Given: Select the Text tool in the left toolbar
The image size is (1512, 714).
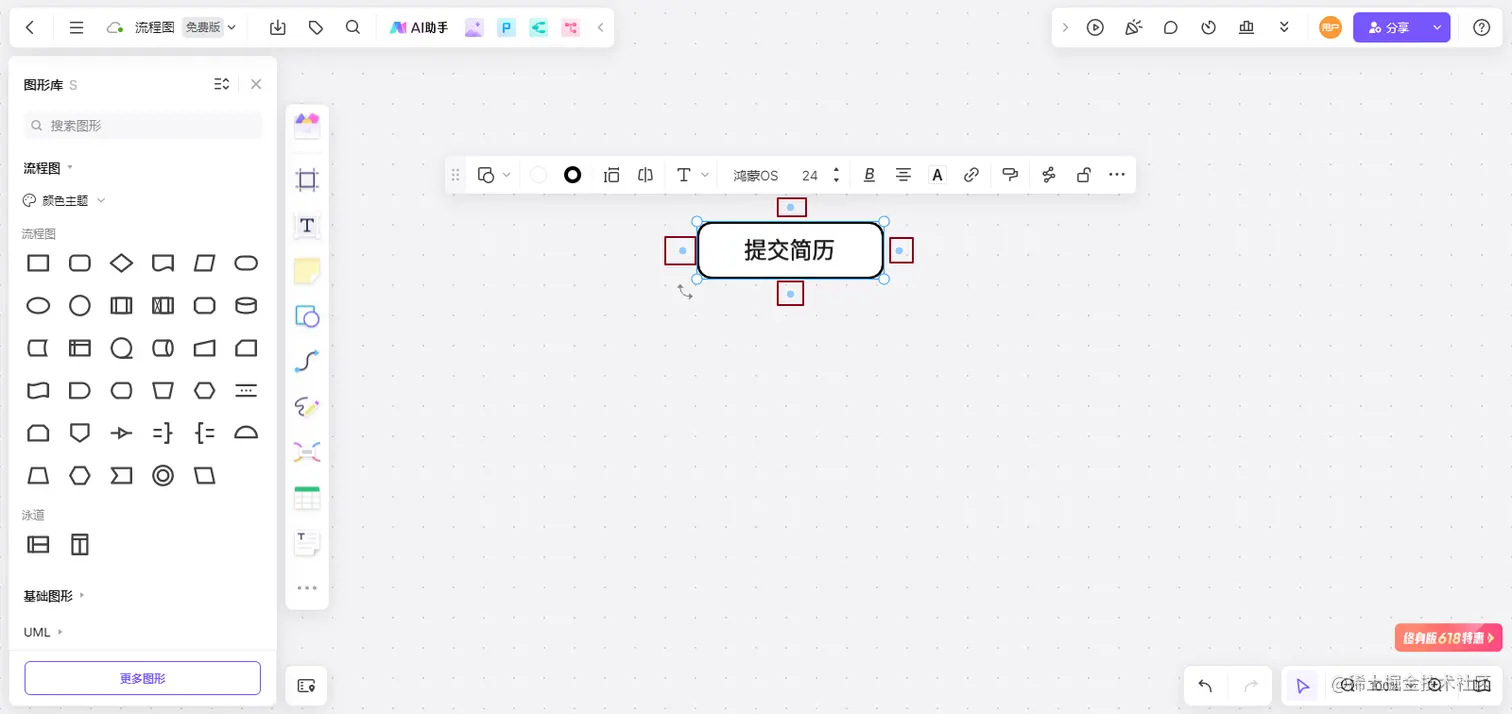Looking at the screenshot, I should (306, 225).
